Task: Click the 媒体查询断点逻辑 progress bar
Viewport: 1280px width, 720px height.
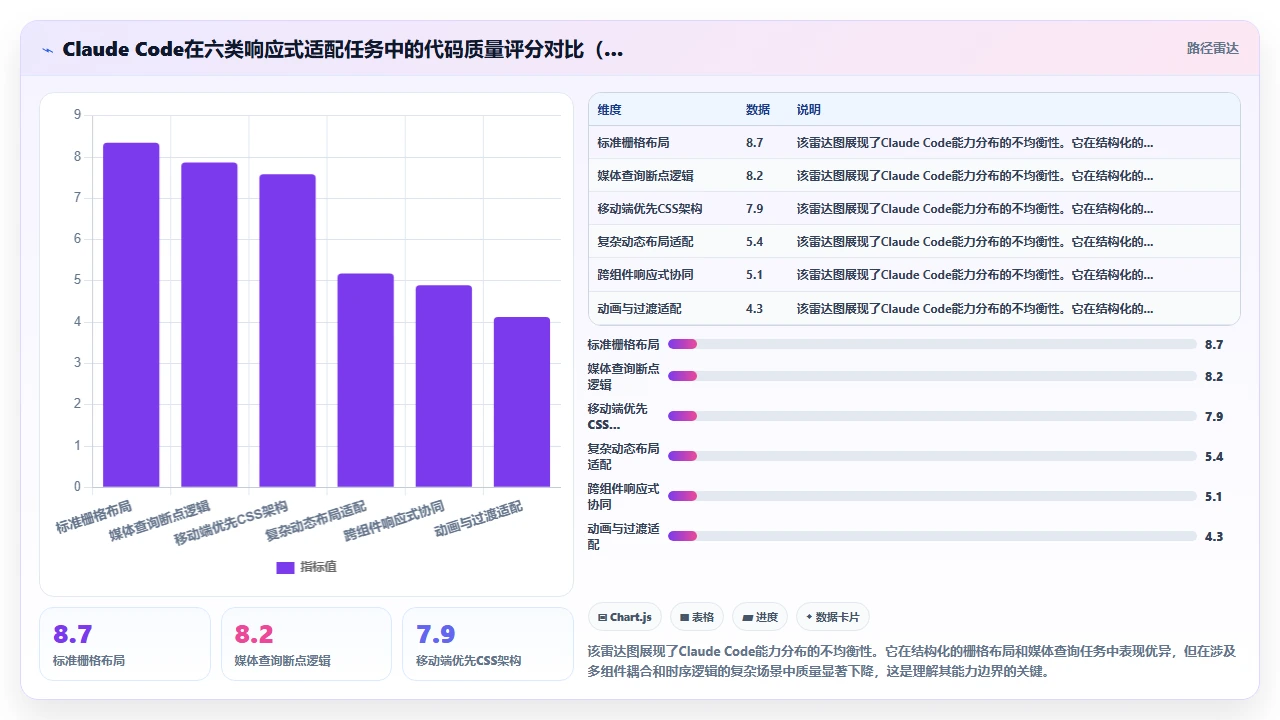Action: (x=932, y=376)
